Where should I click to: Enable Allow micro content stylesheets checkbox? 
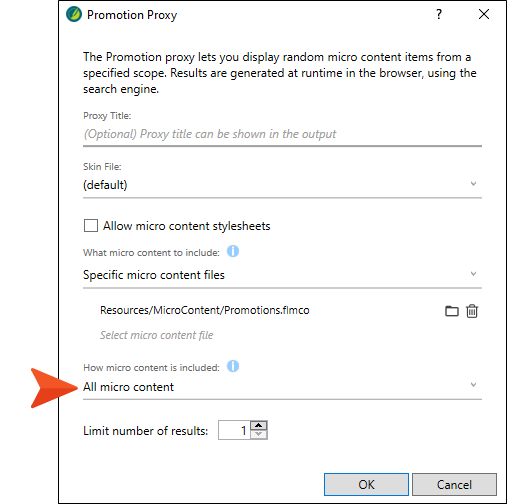point(91,226)
